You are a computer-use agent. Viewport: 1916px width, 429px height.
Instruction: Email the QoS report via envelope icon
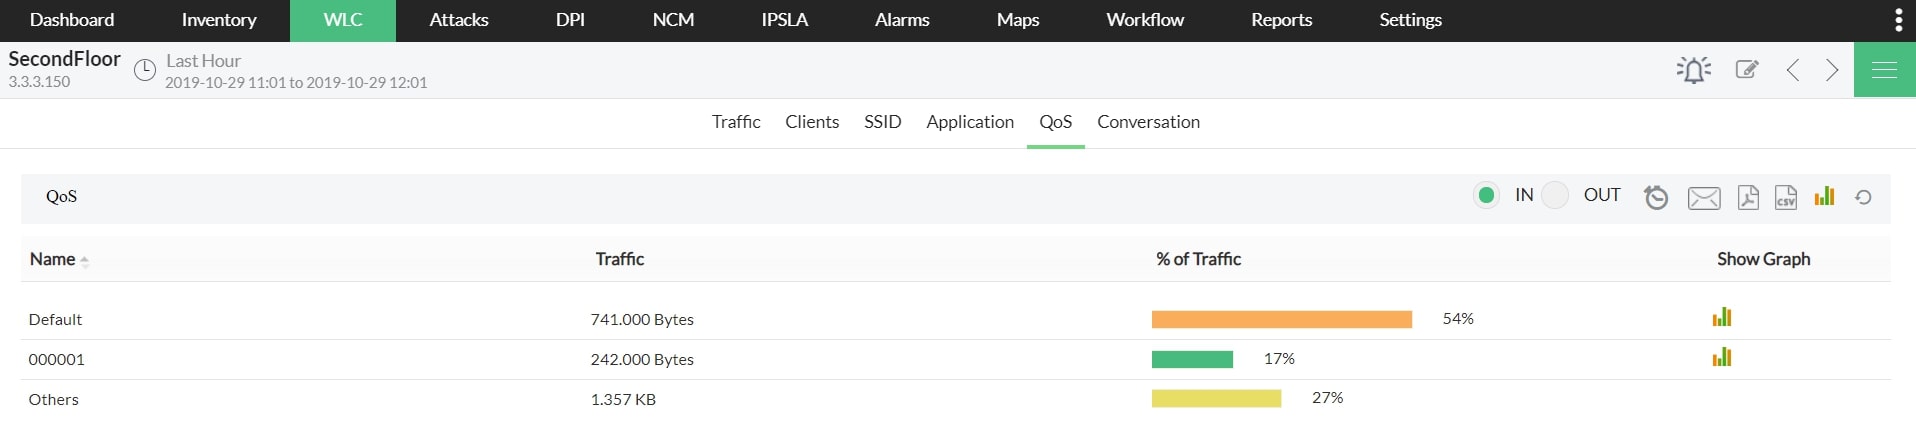1703,198
